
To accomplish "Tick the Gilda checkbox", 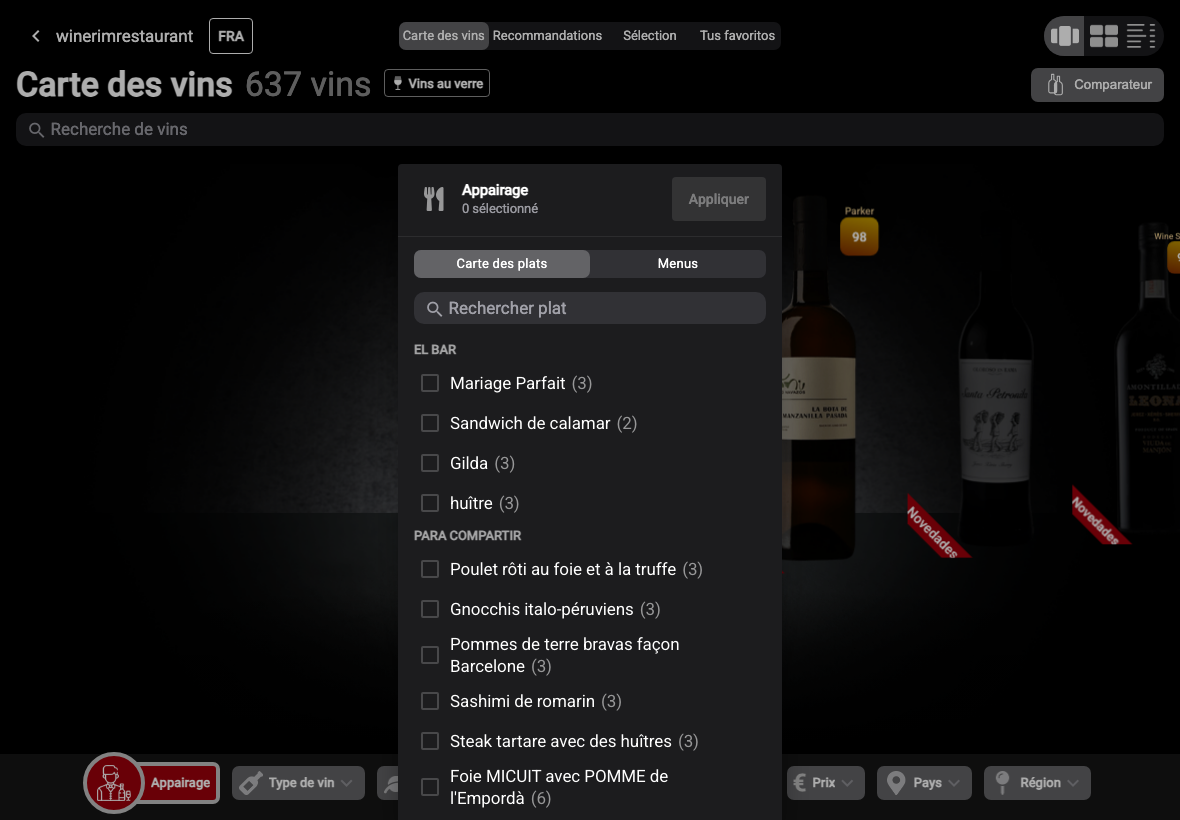I will click(430, 463).
